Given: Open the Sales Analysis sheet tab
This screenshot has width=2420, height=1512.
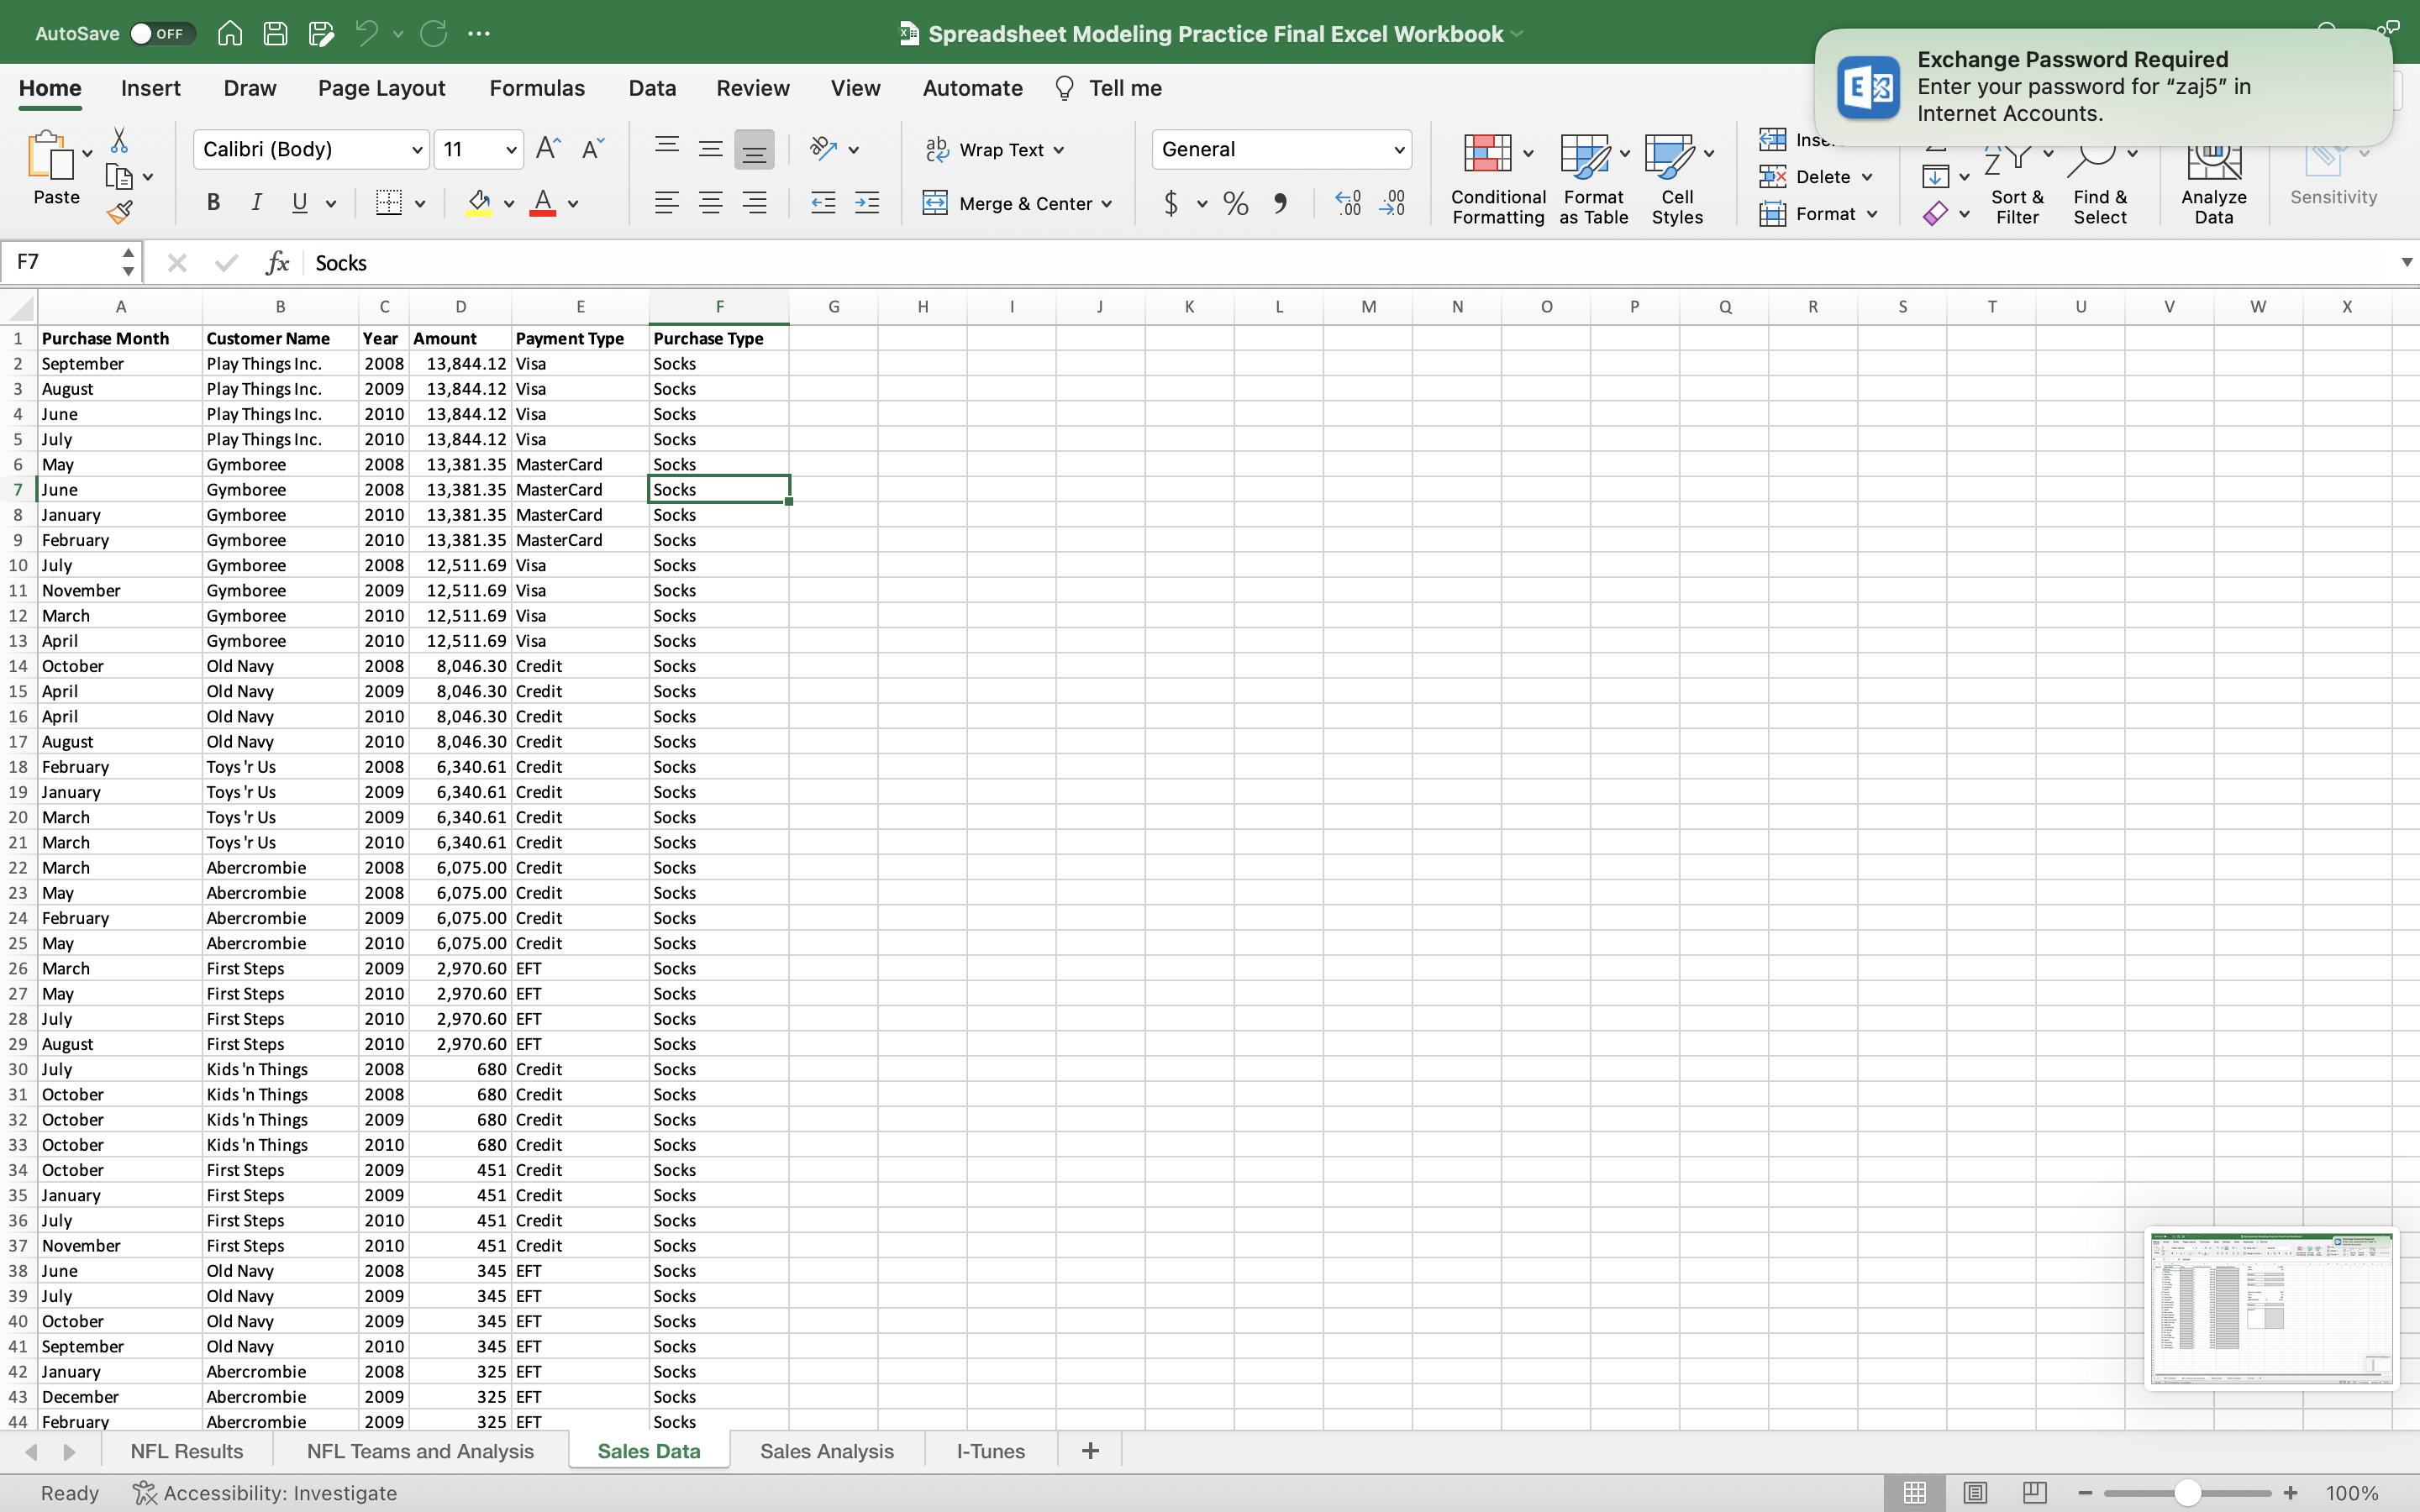Looking at the screenshot, I should coord(827,1450).
